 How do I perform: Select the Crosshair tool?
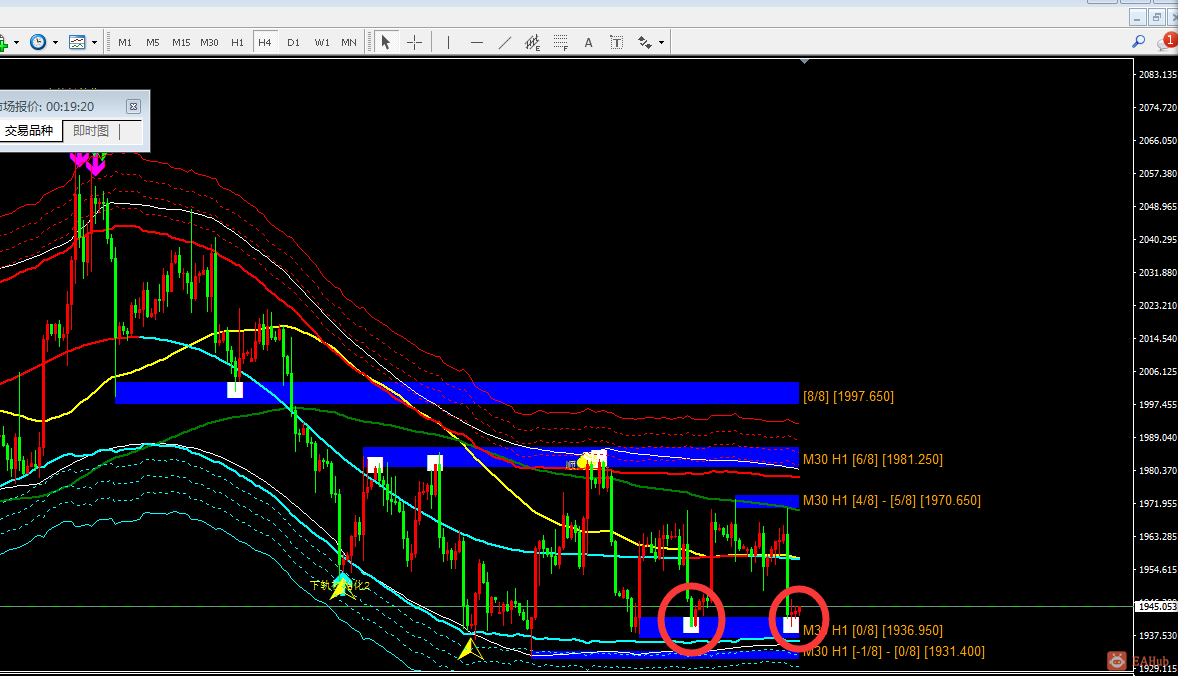click(x=414, y=43)
